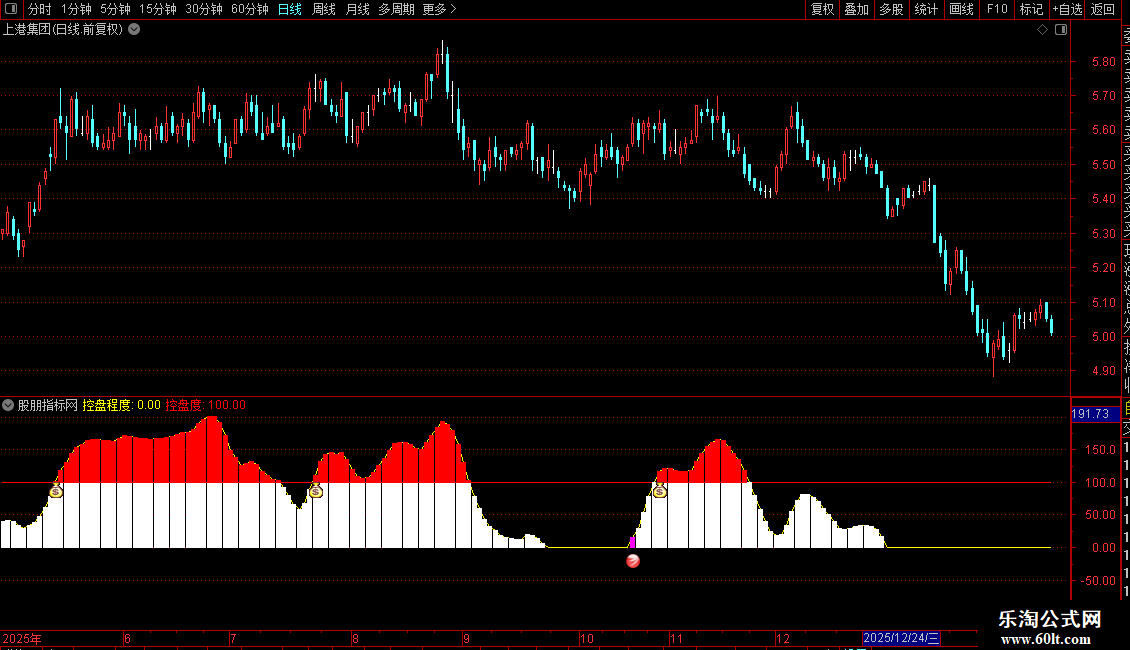The width and height of the screenshot is (1130, 650).
Task: Click the 5.80 price axis label
Action: tap(1103, 62)
